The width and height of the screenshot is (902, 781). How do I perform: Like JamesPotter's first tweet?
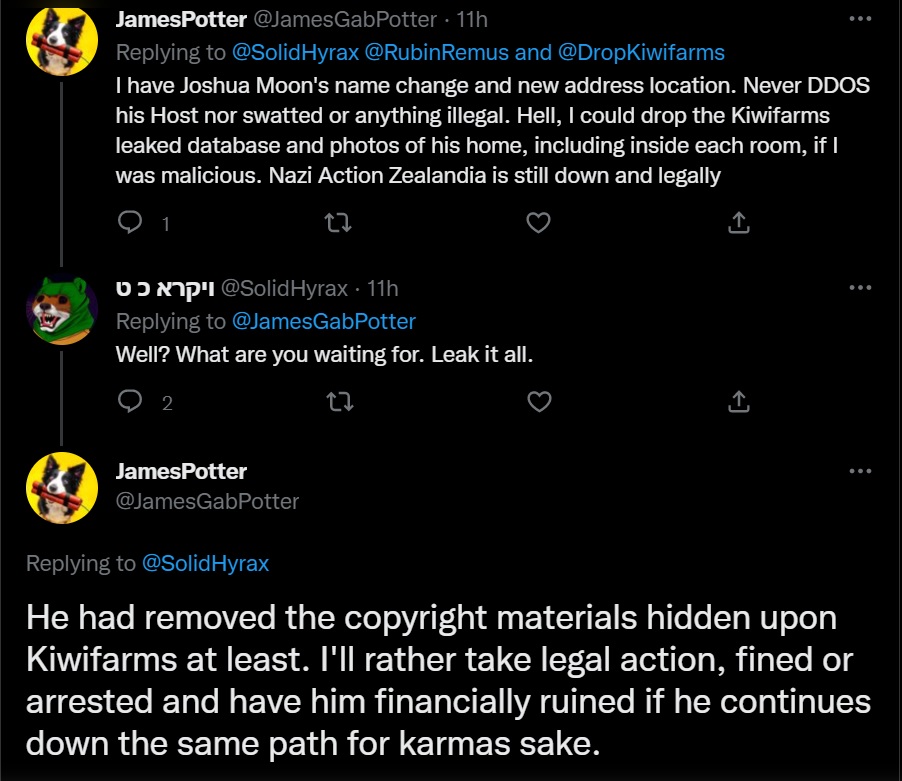539,223
